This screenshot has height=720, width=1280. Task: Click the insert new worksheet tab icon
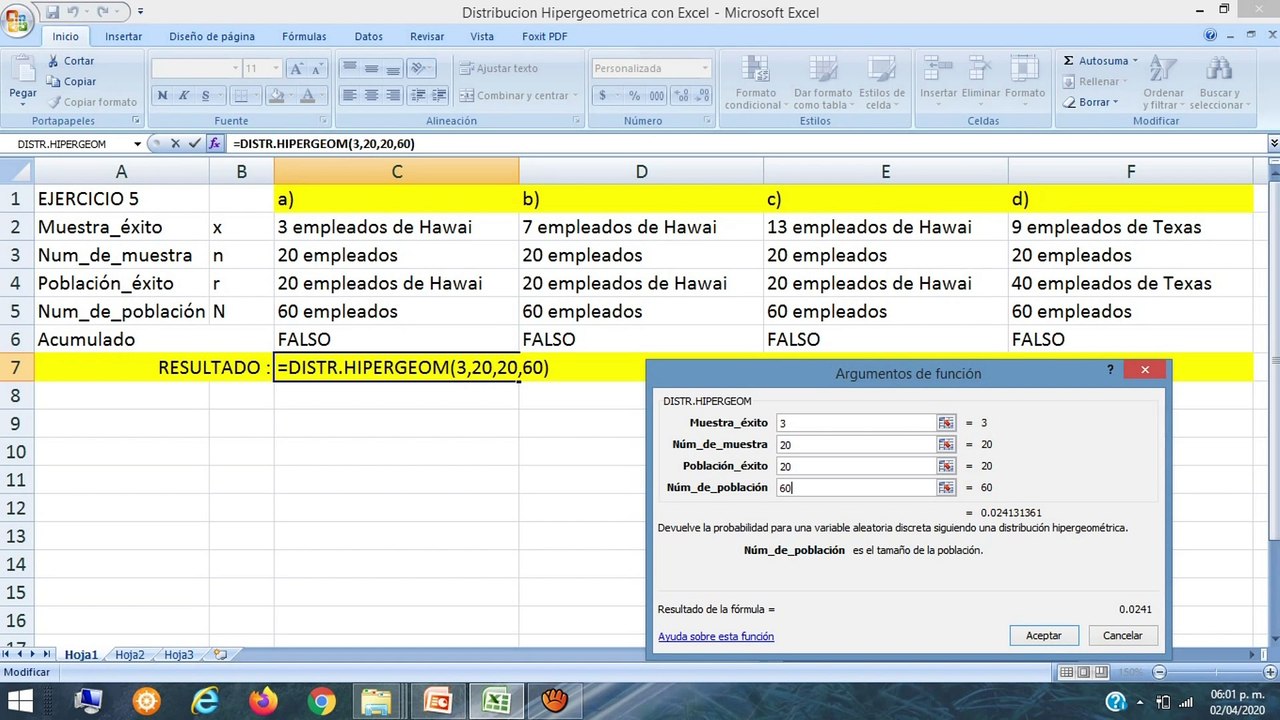point(220,655)
